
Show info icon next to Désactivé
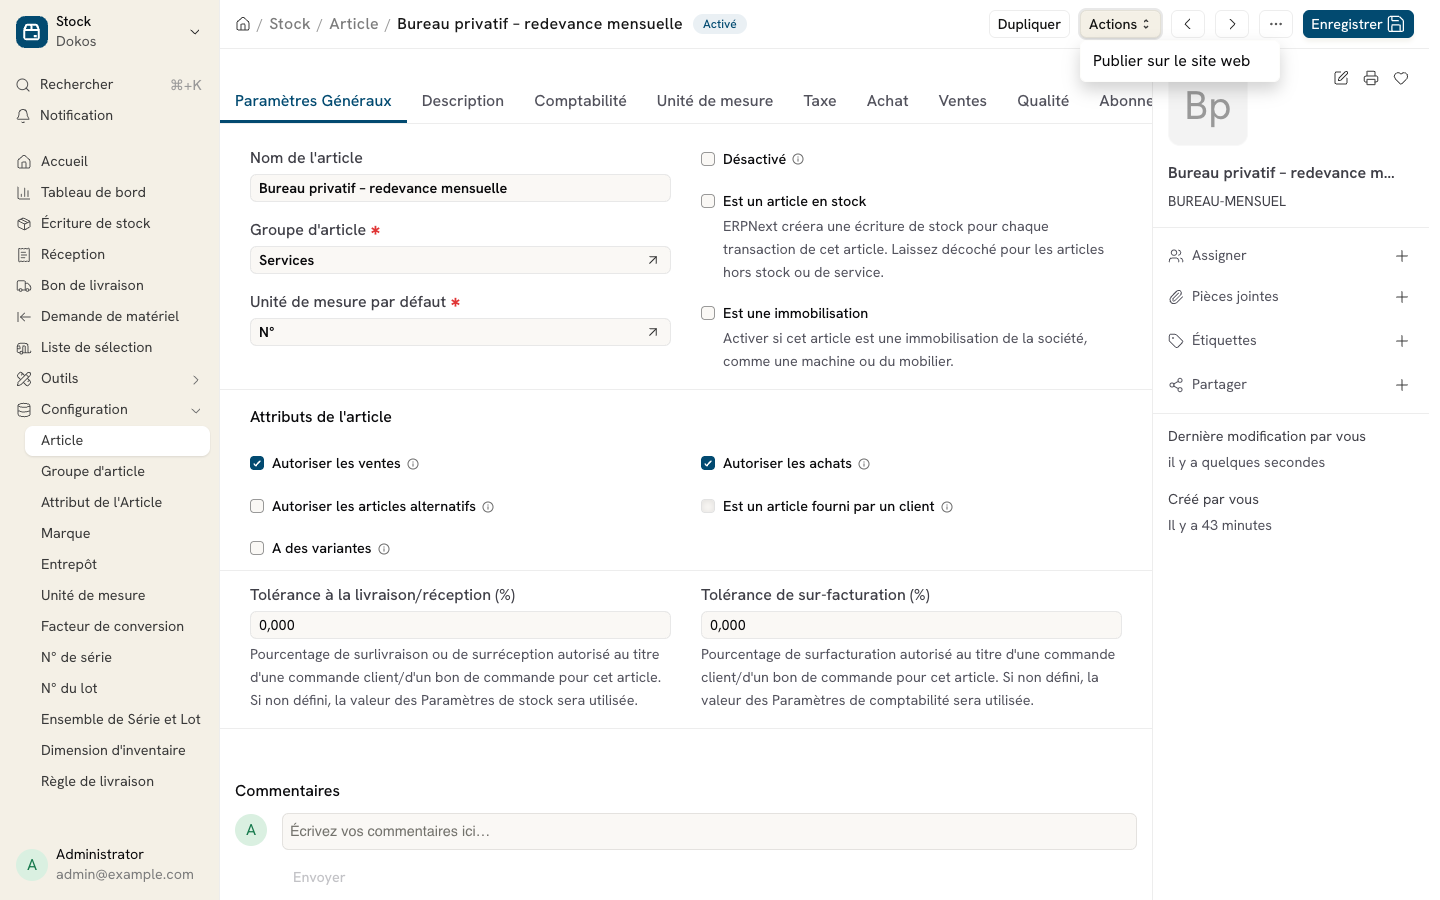[798, 159]
